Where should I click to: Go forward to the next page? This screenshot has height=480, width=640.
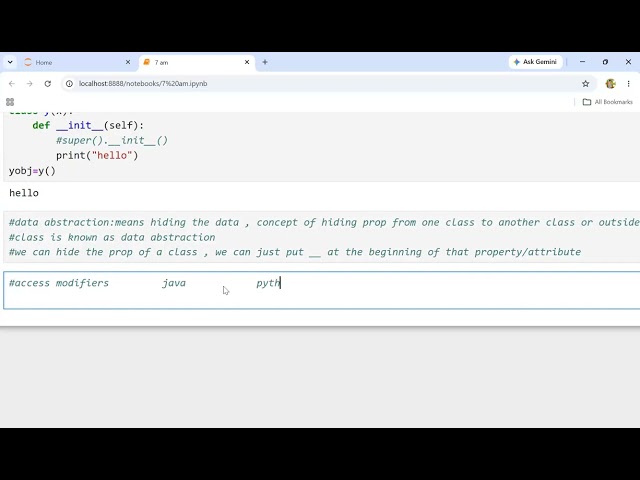click(x=29, y=84)
